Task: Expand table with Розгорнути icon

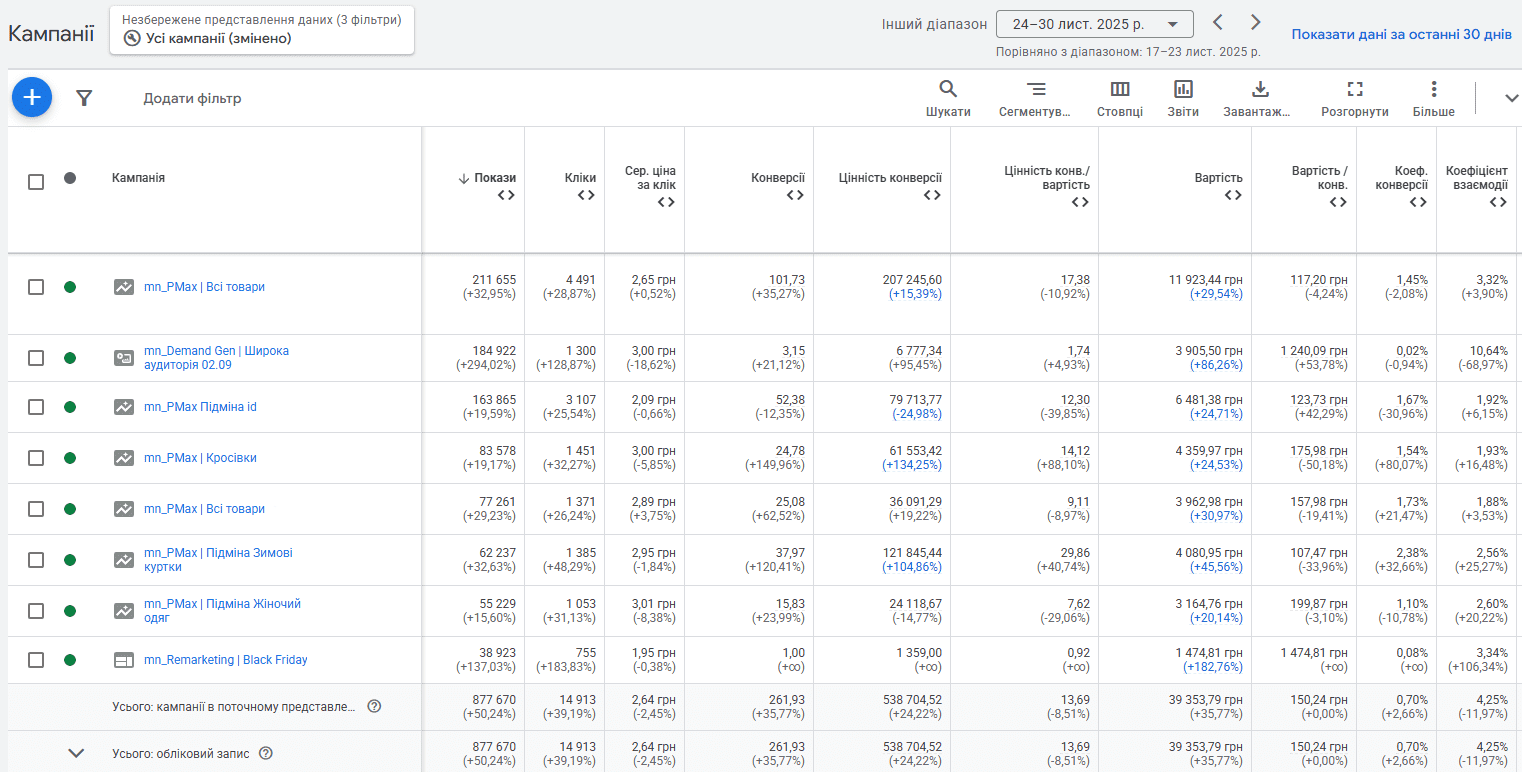Action: pyautogui.click(x=1355, y=98)
